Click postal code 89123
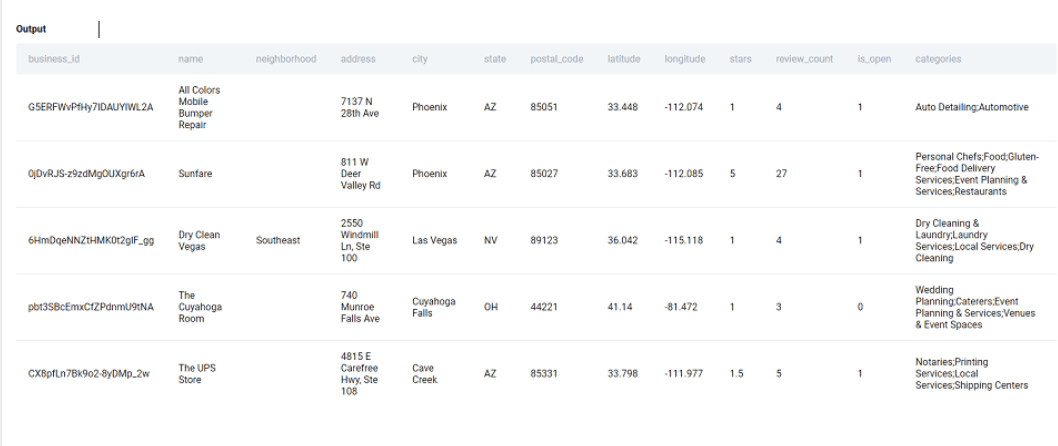 [x=544, y=240]
